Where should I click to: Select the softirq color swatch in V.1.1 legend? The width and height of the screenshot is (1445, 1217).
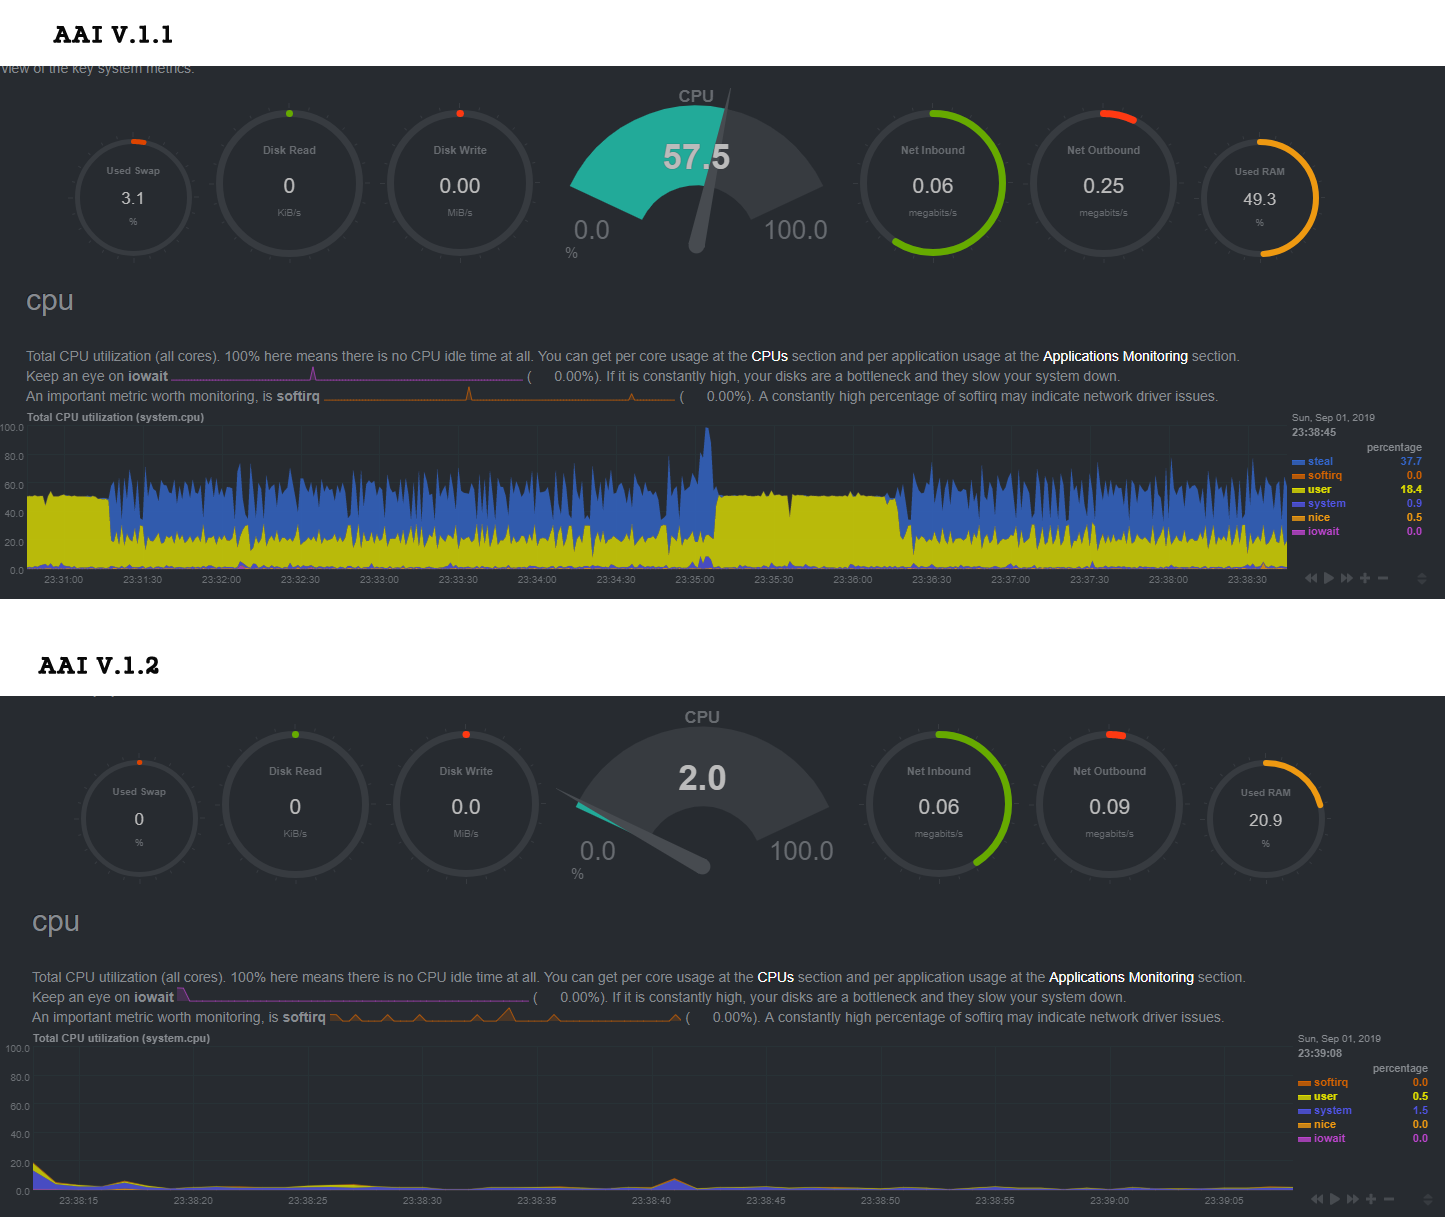[x=1298, y=476]
